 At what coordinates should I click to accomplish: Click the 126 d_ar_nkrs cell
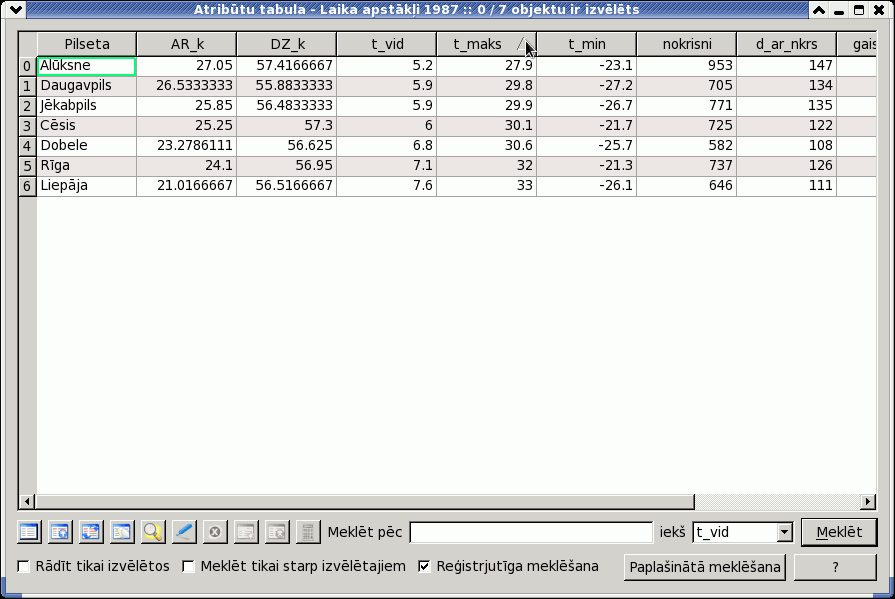787,166
